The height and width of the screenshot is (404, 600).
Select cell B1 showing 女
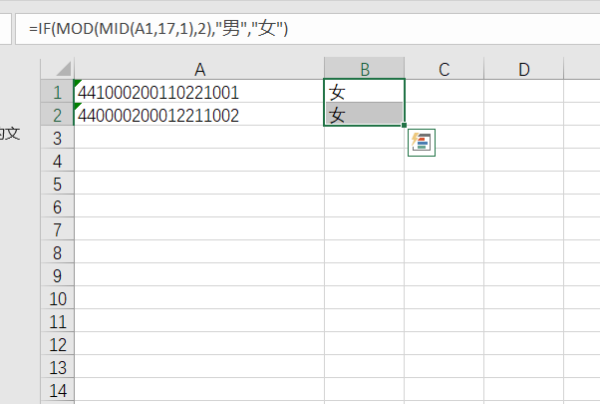point(364,91)
